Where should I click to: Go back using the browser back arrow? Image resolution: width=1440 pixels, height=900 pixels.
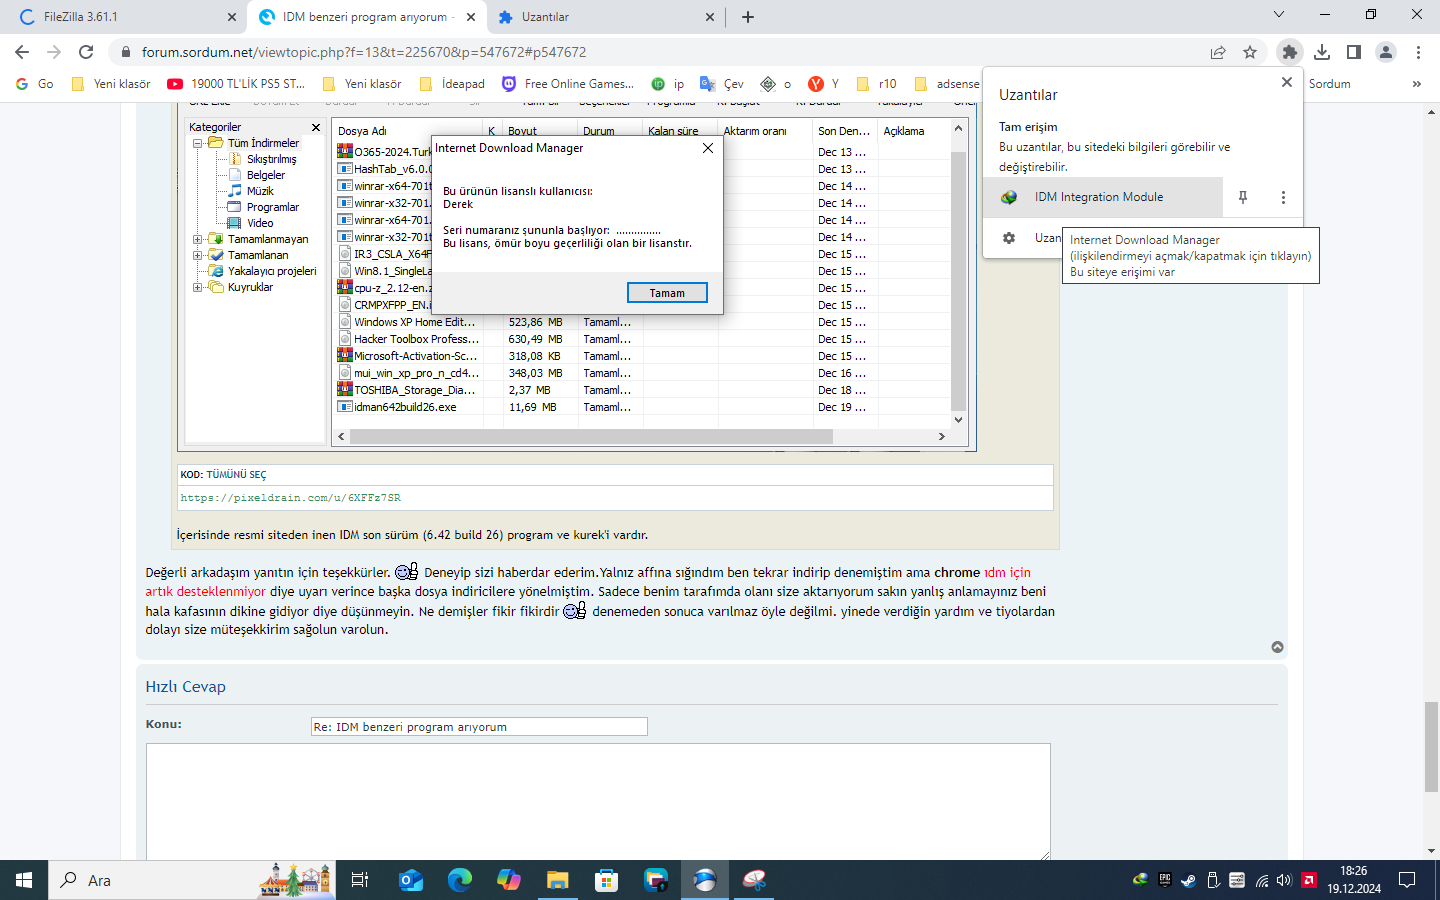coord(22,52)
